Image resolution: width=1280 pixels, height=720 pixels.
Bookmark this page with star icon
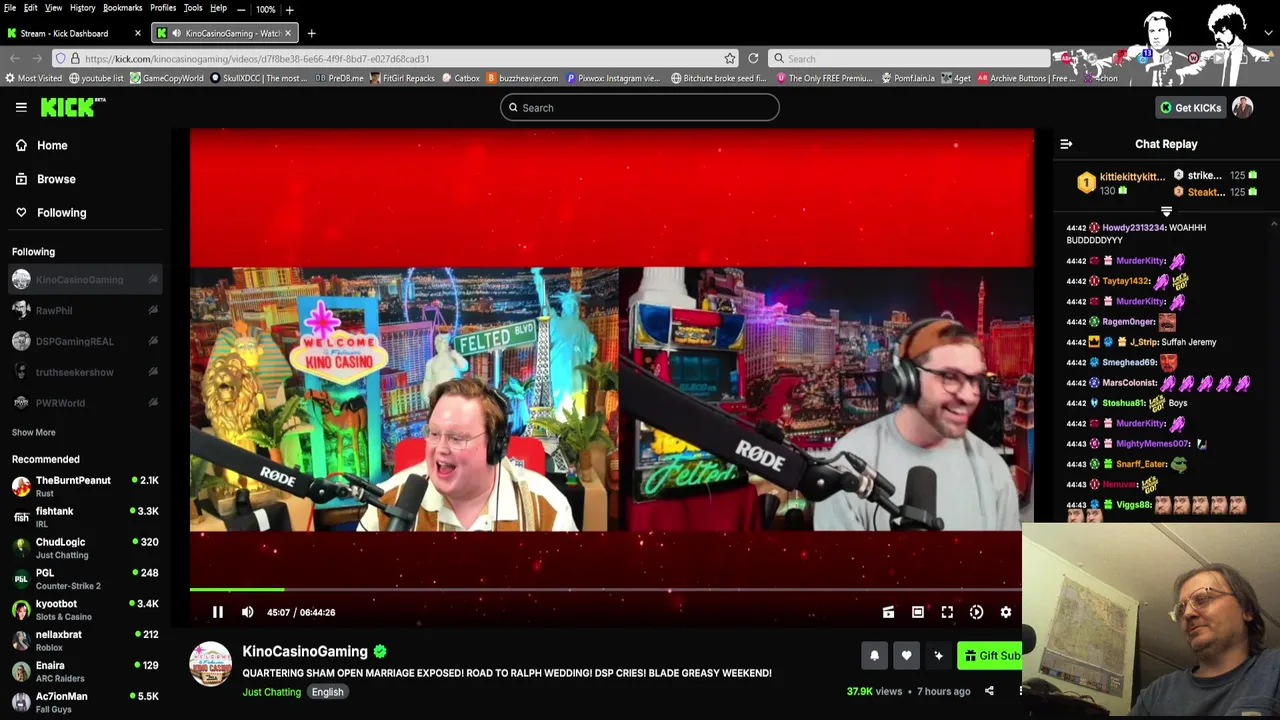click(730, 58)
